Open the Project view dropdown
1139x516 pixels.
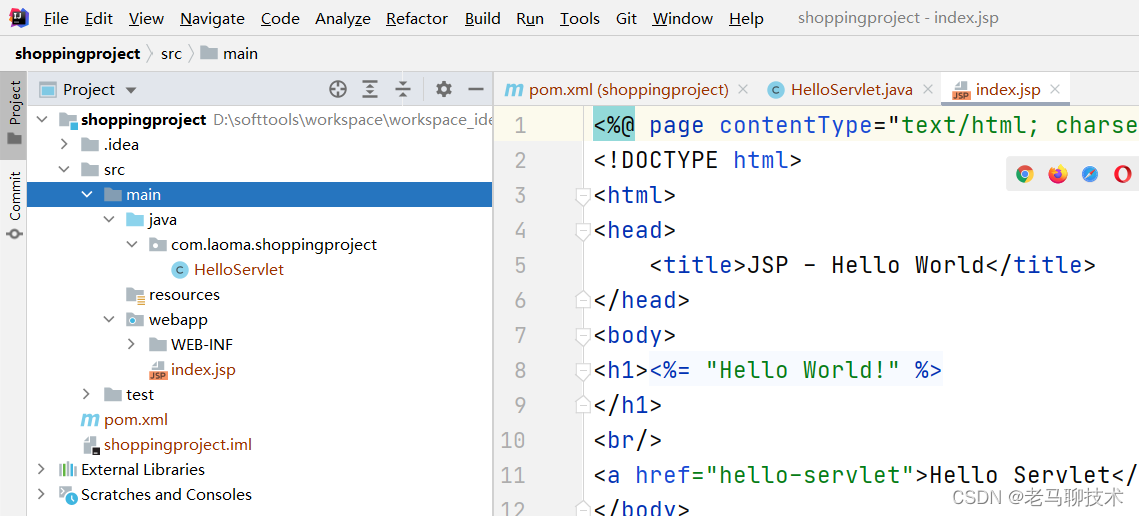coord(131,90)
